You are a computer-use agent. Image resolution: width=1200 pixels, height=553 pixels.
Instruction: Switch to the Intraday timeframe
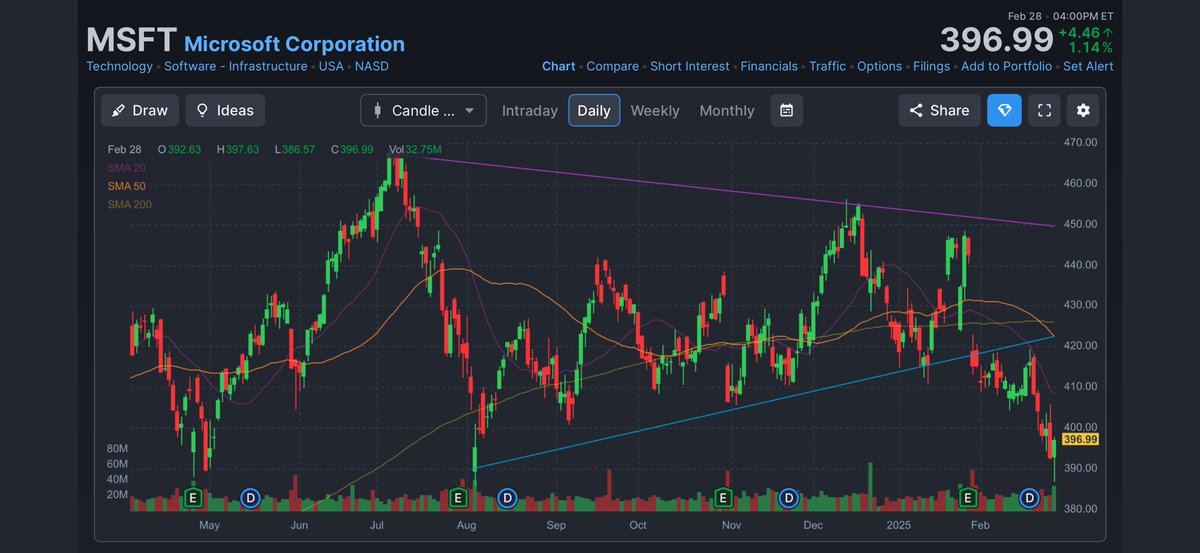[530, 111]
